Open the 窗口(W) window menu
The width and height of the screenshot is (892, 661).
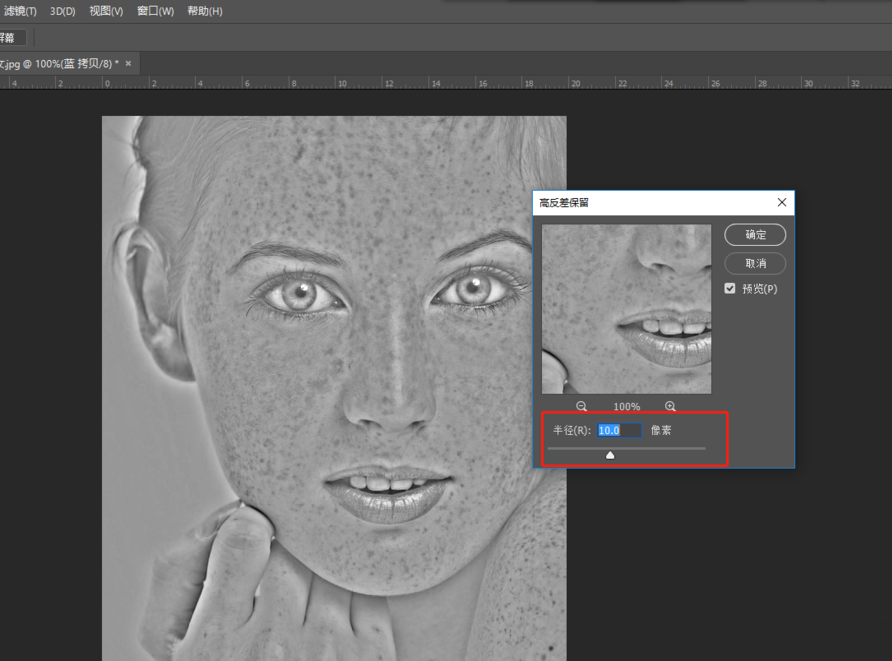point(155,11)
